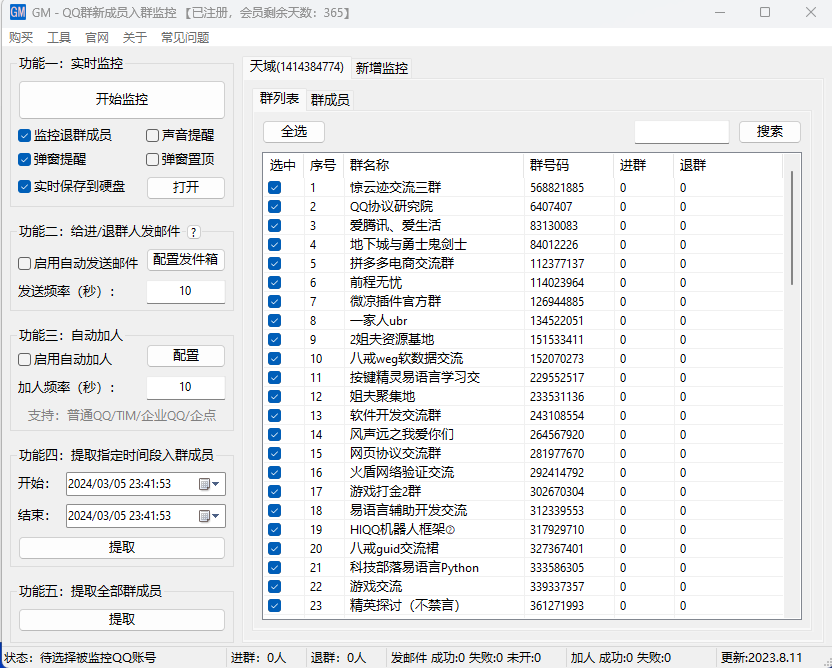Expand the 结束 datetime dropdown arrow
This screenshot has height=668, width=832.
[217, 516]
